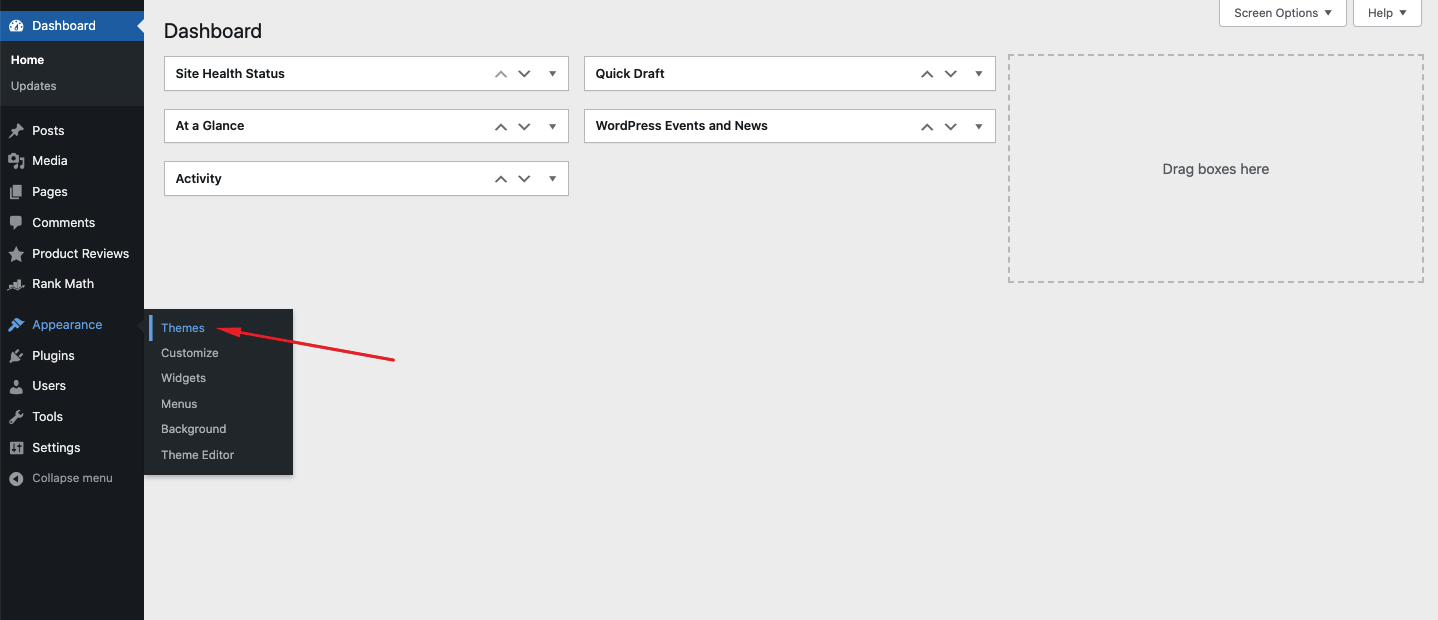Select the Settings icon in sidebar
The width and height of the screenshot is (1438, 620).
tap(18, 447)
